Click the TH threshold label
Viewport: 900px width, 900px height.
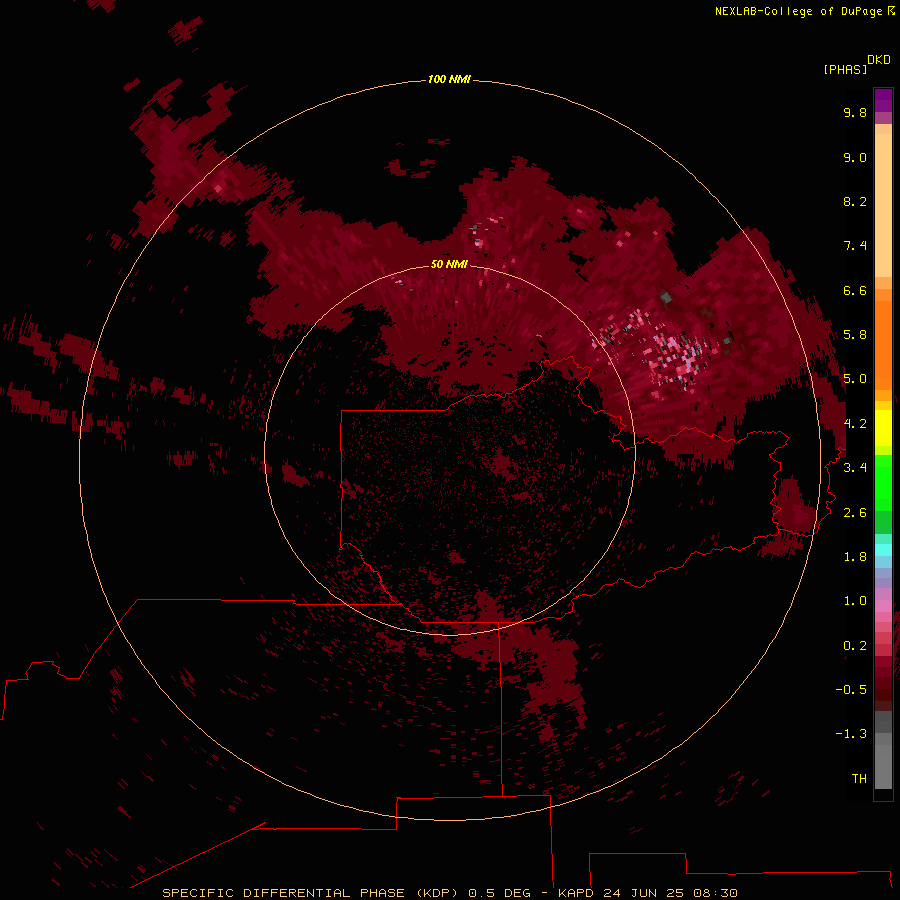(x=859, y=779)
